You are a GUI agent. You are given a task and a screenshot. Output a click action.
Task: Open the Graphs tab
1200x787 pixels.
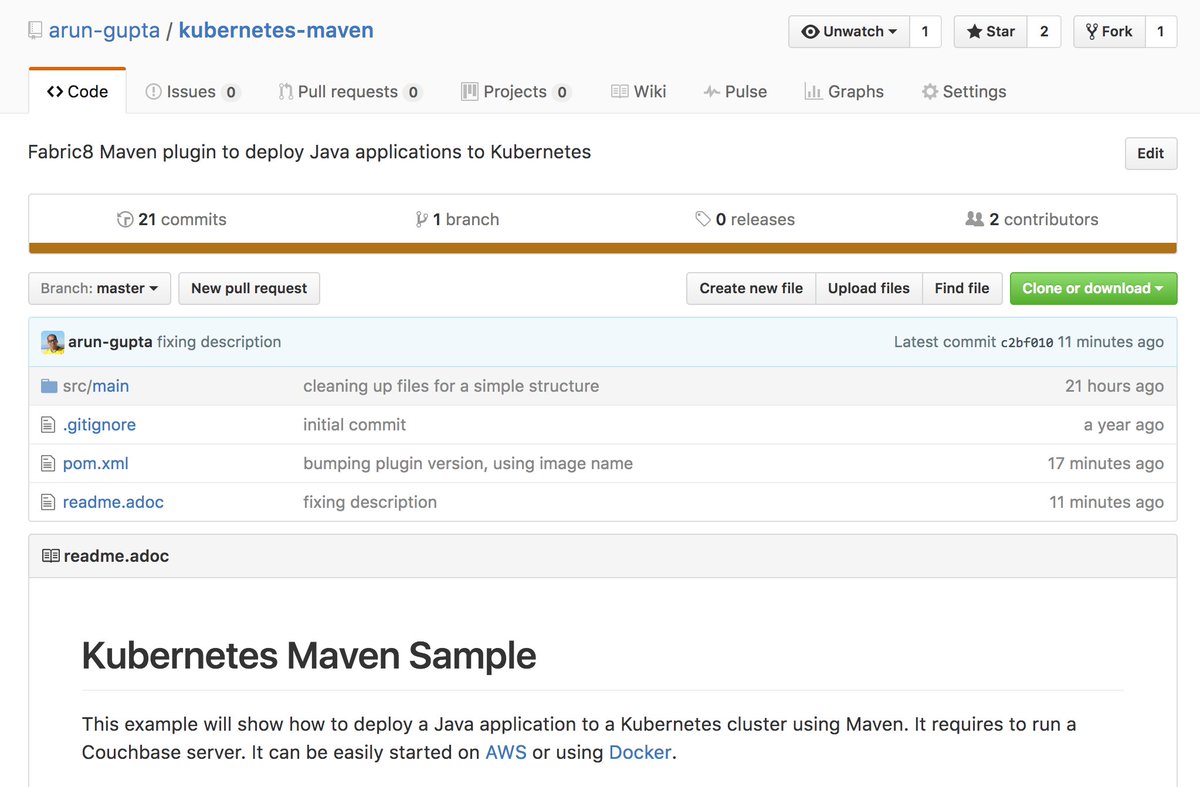844,91
